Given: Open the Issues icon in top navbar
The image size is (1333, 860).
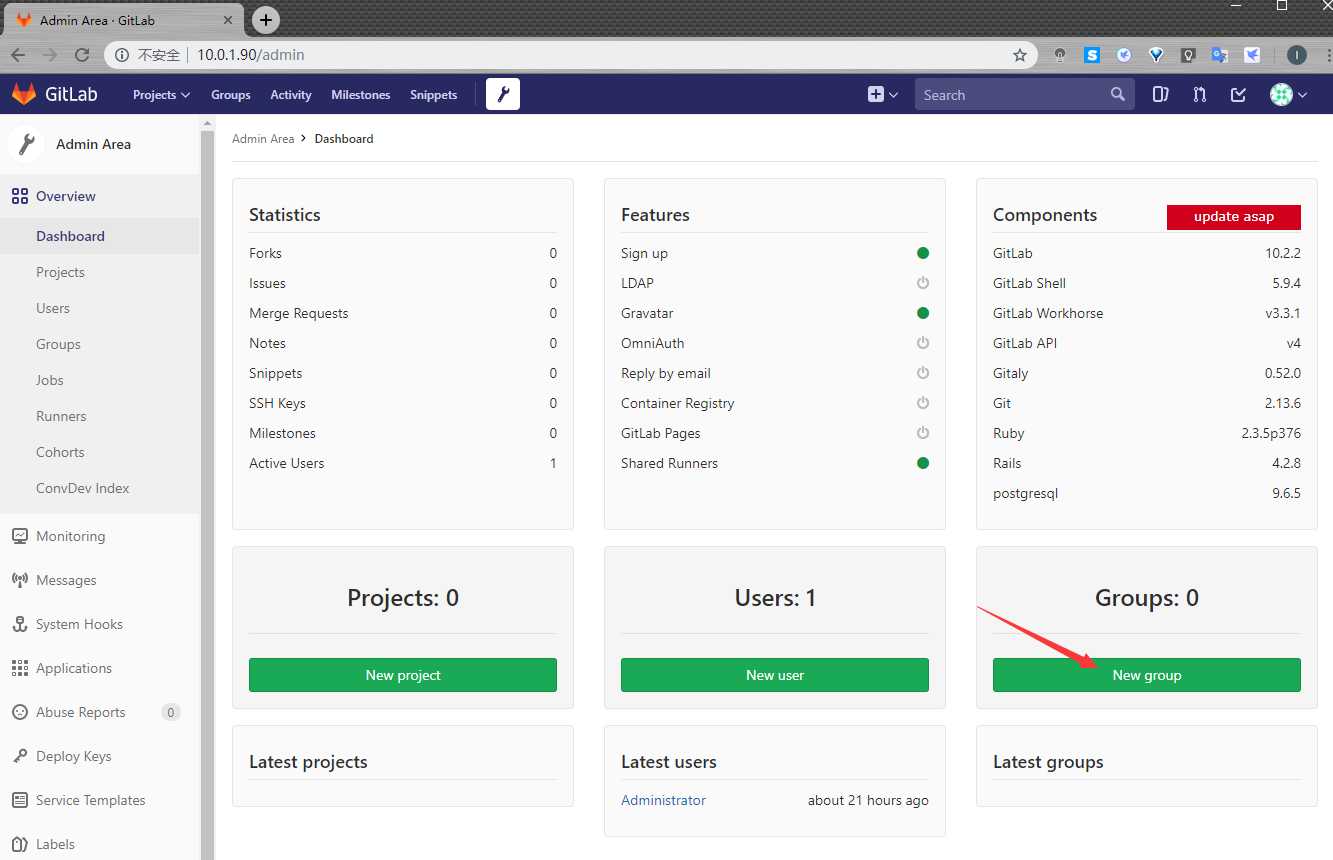Looking at the screenshot, I should click(1160, 95).
